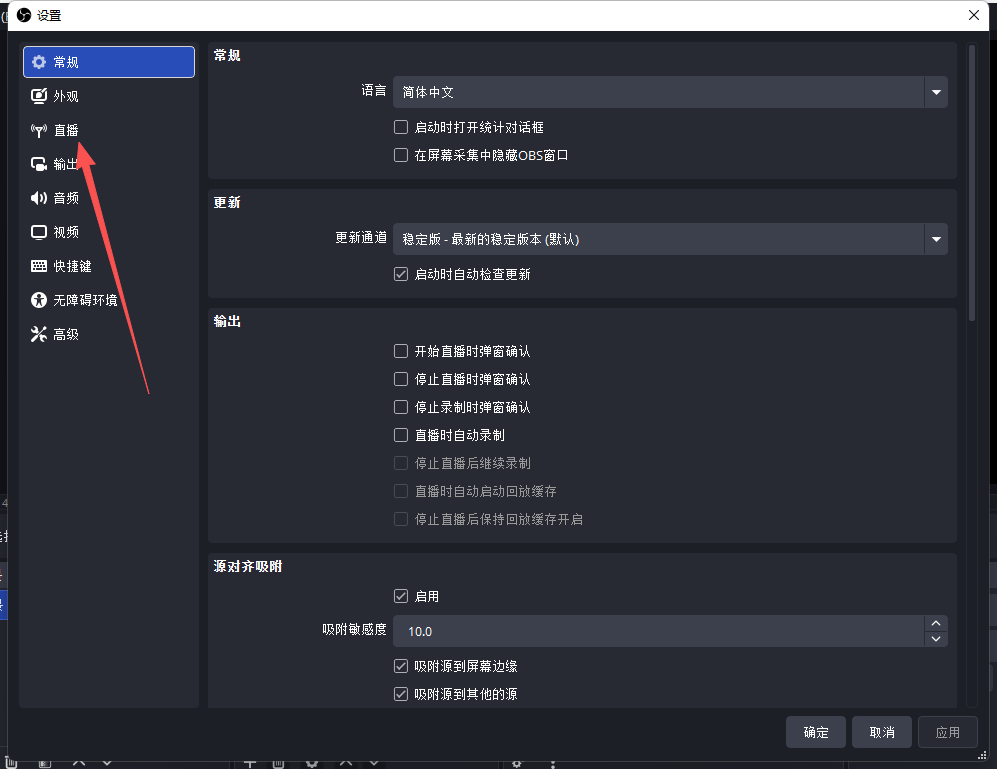This screenshot has width=997, height=769.
Task: Click the 无障碍环境 accessibility icon
Action: point(39,300)
